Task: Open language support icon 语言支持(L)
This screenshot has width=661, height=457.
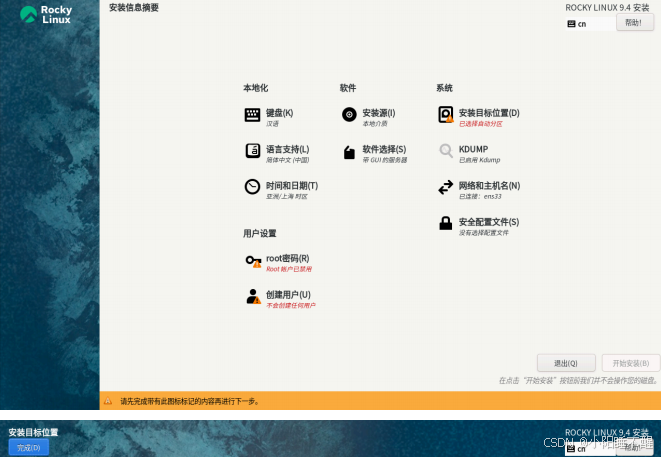Action: coord(253,151)
